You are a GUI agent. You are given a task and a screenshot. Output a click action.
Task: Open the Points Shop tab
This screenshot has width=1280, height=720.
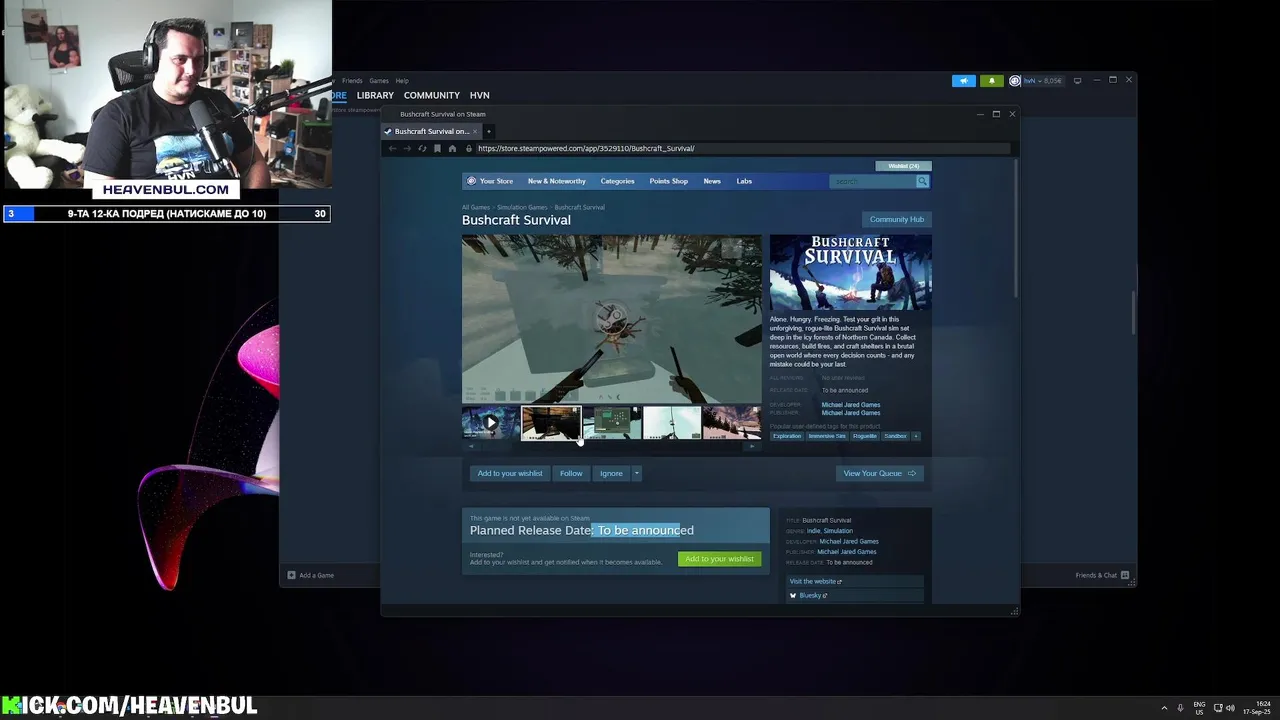click(x=668, y=181)
